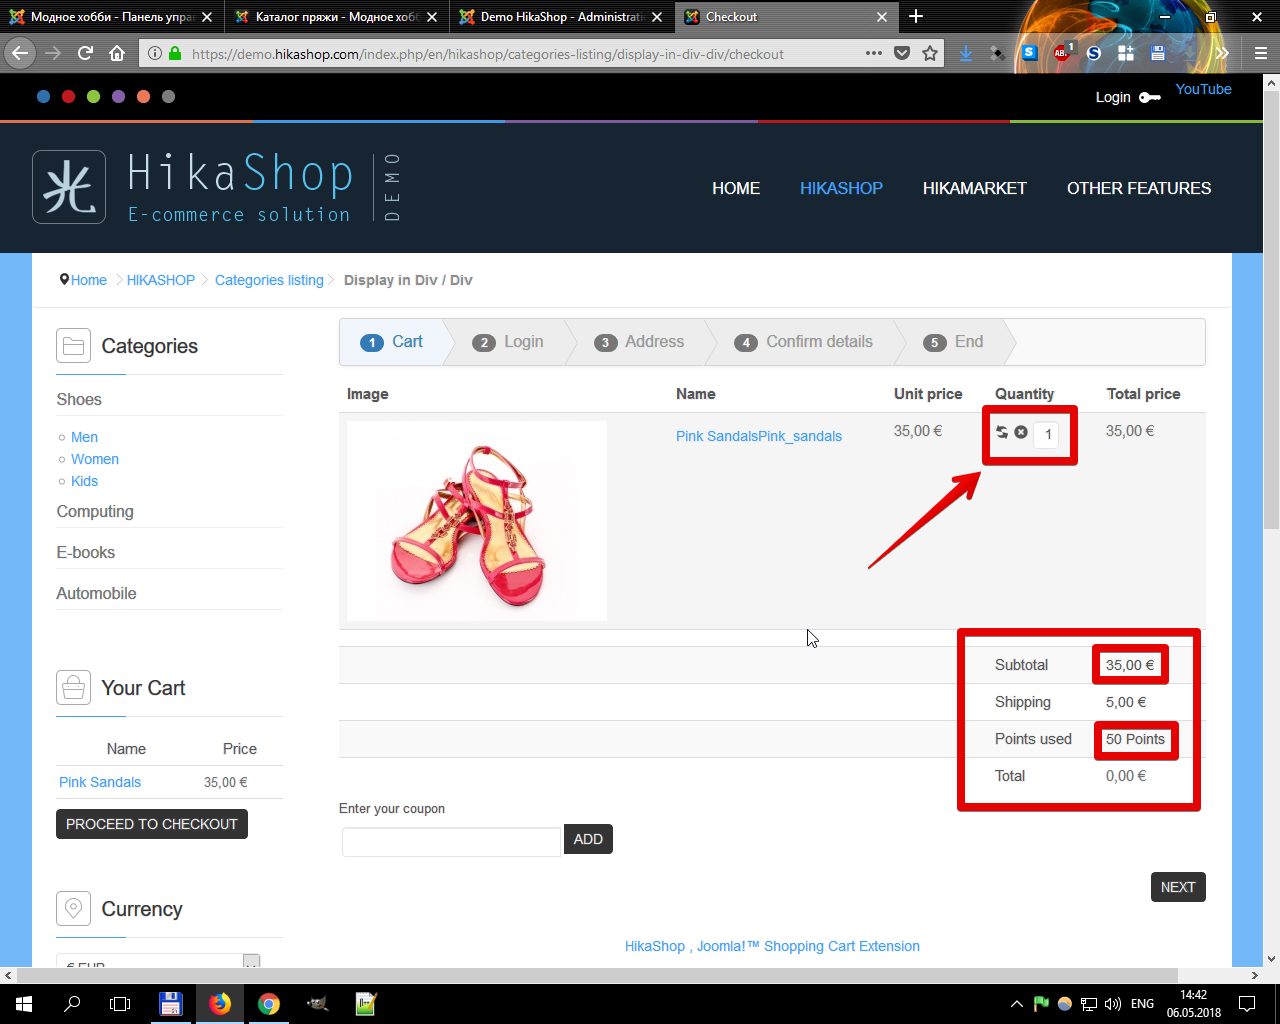The width and height of the screenshot is (1280, 1024).
Task: Show site security info via padlock icon
Action: pos(175,54)
